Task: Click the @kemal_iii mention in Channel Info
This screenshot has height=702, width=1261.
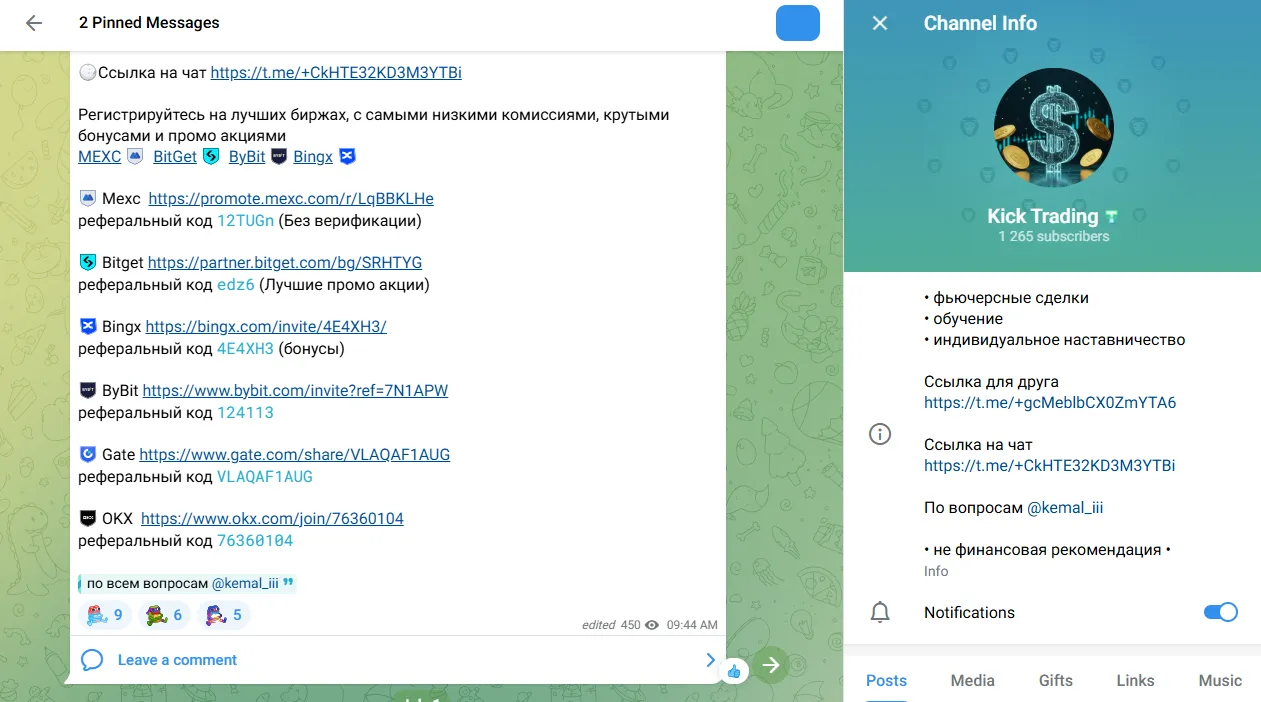Action: coord(1065,508)
